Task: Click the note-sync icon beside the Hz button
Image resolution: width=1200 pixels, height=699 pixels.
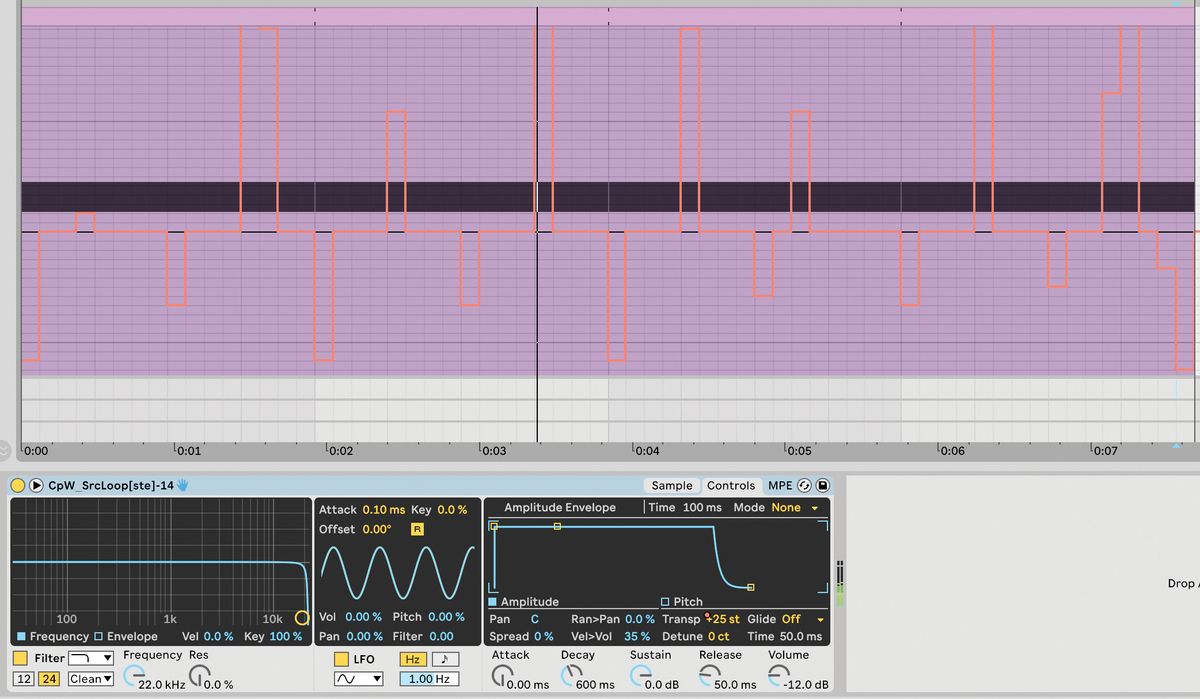Action: 444,659
